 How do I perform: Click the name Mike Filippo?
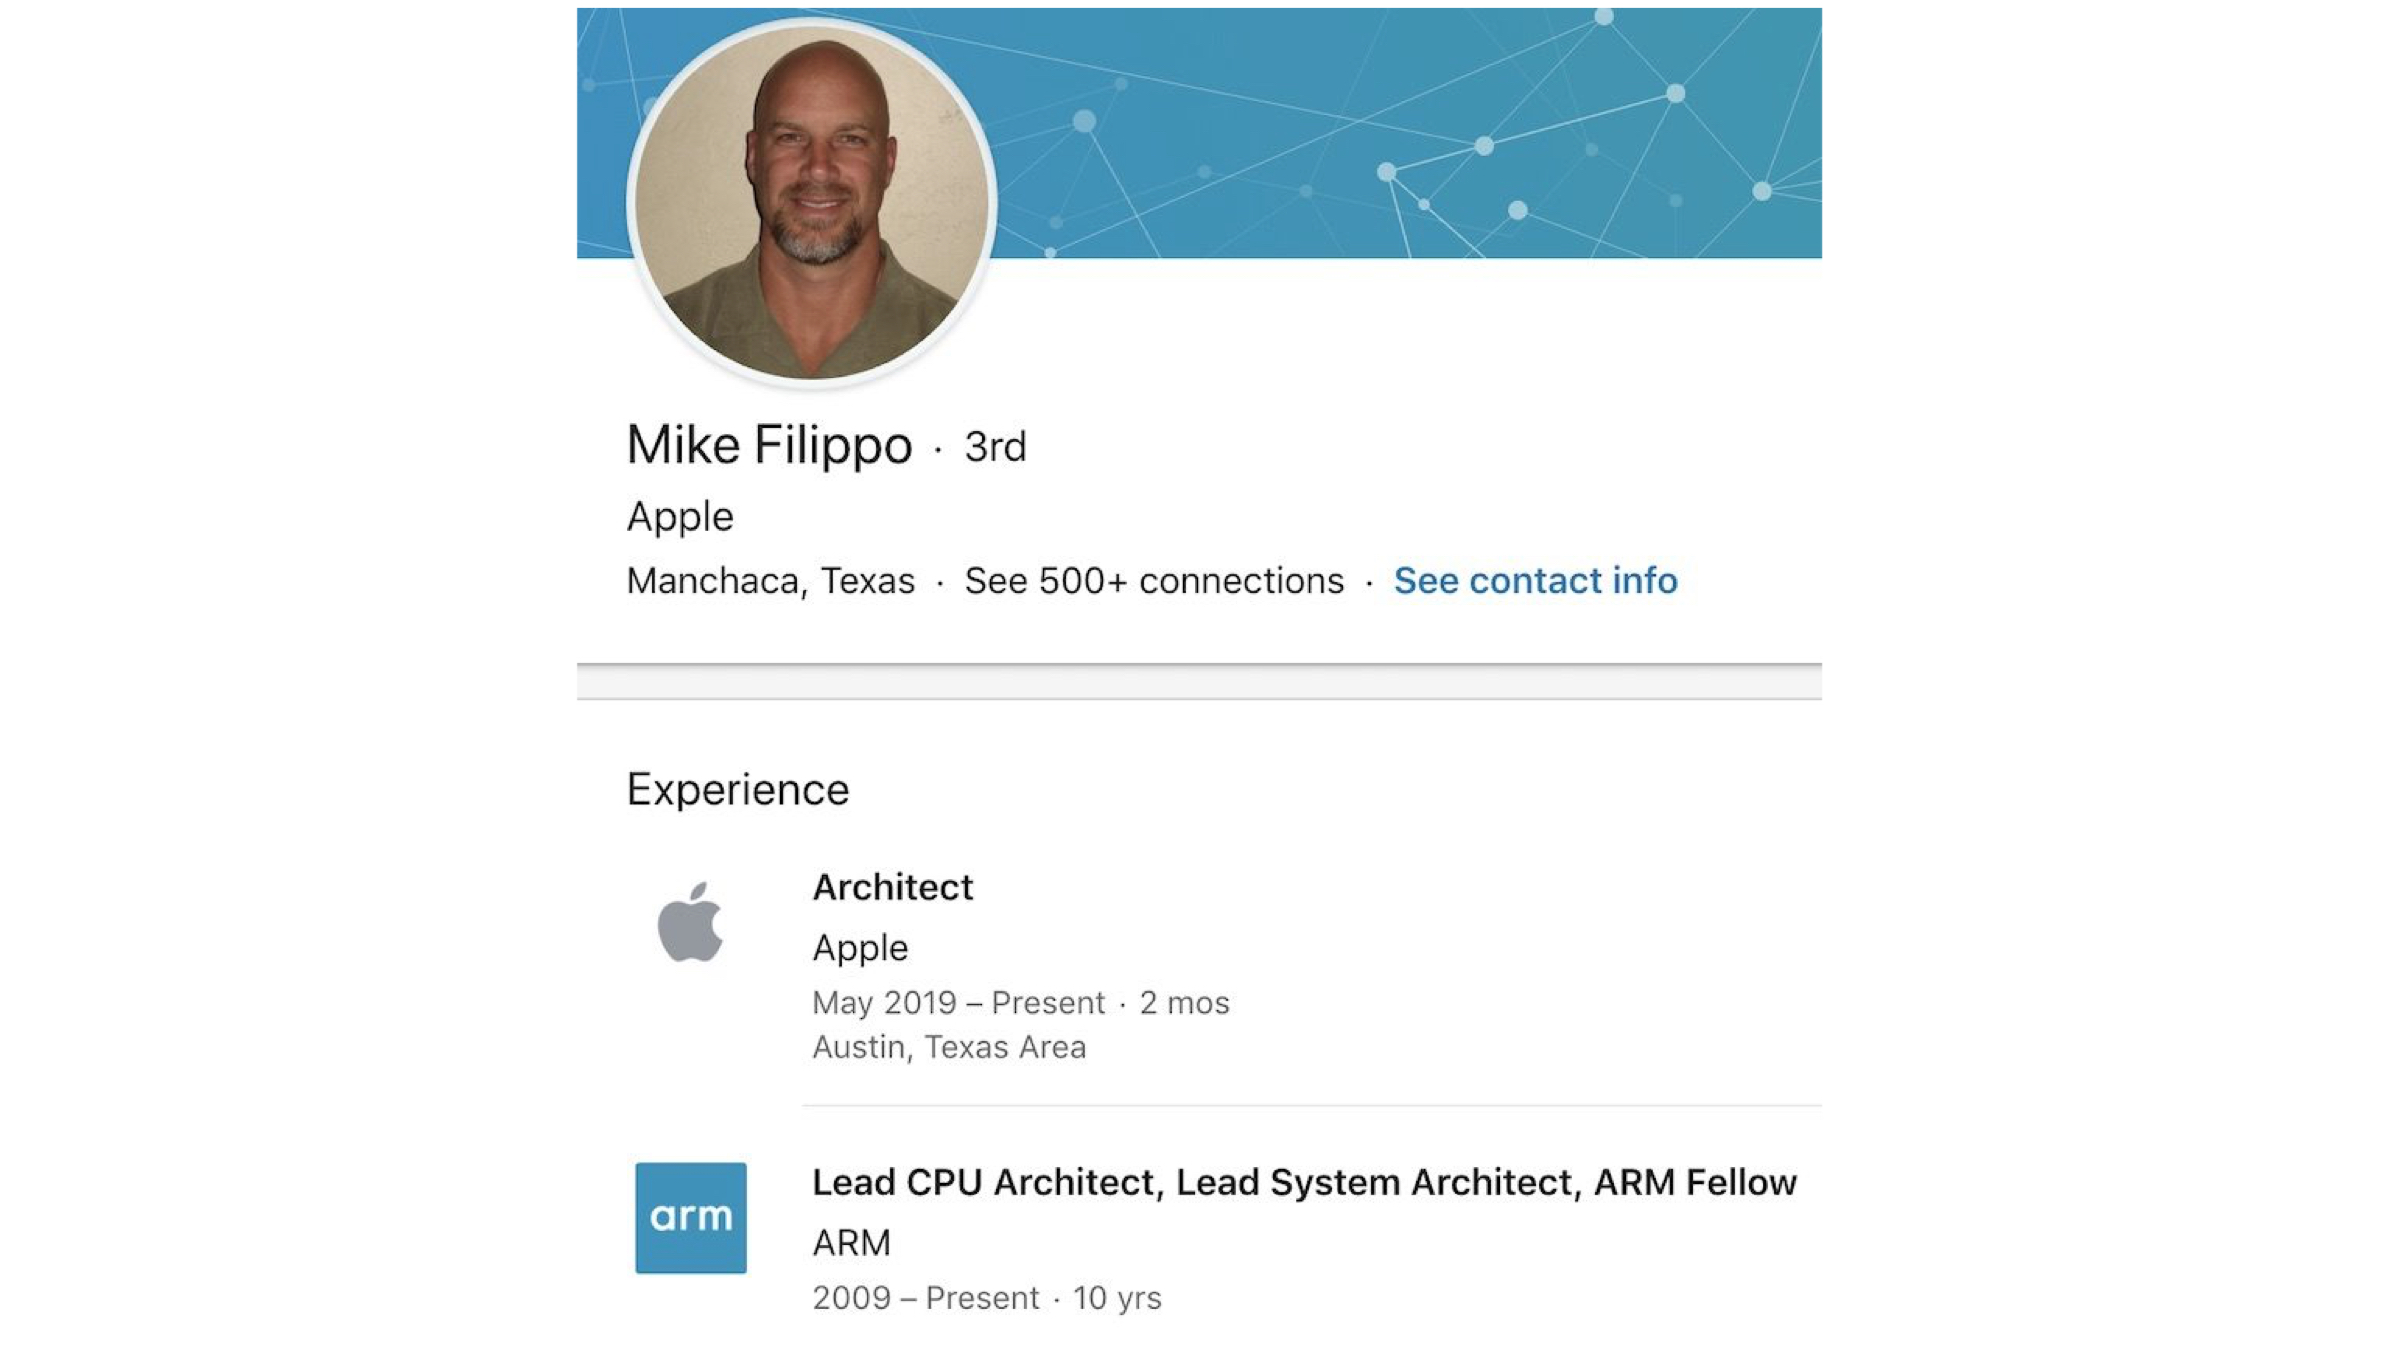click(x=769, y=445)
